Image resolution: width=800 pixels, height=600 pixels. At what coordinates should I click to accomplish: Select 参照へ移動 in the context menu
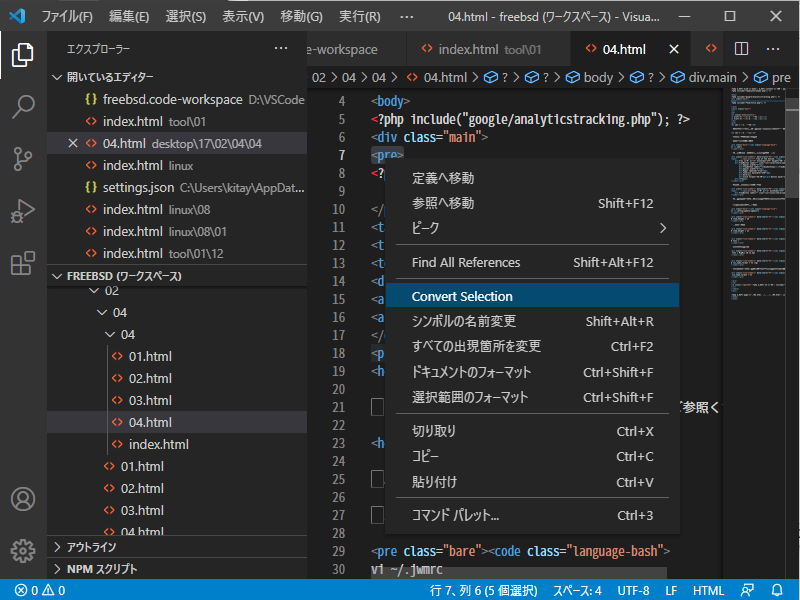coord(532,203)
